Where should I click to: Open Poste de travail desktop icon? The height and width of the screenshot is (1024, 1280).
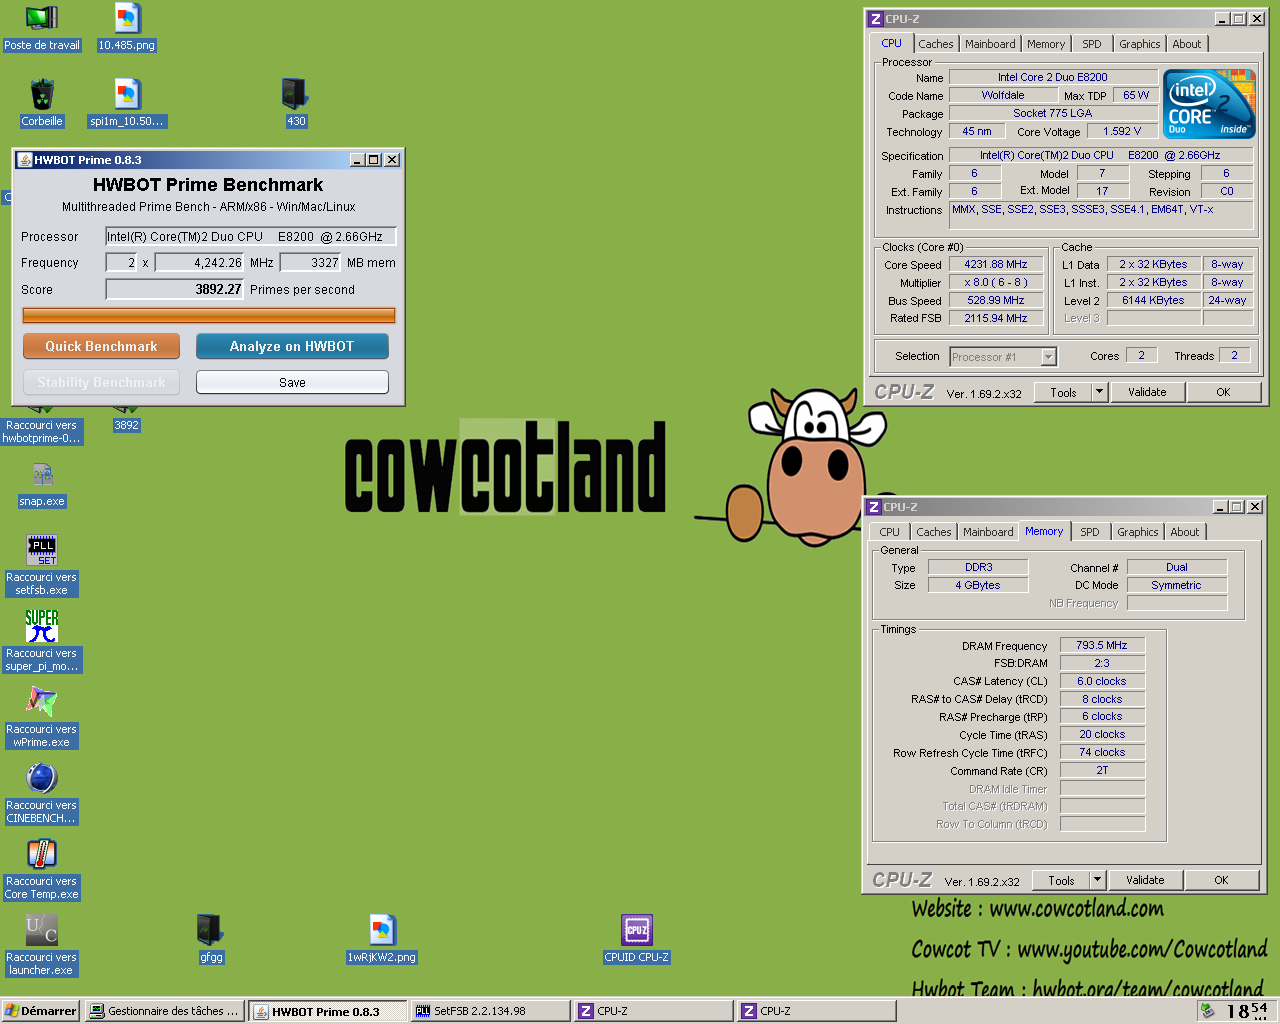point(41,18)
